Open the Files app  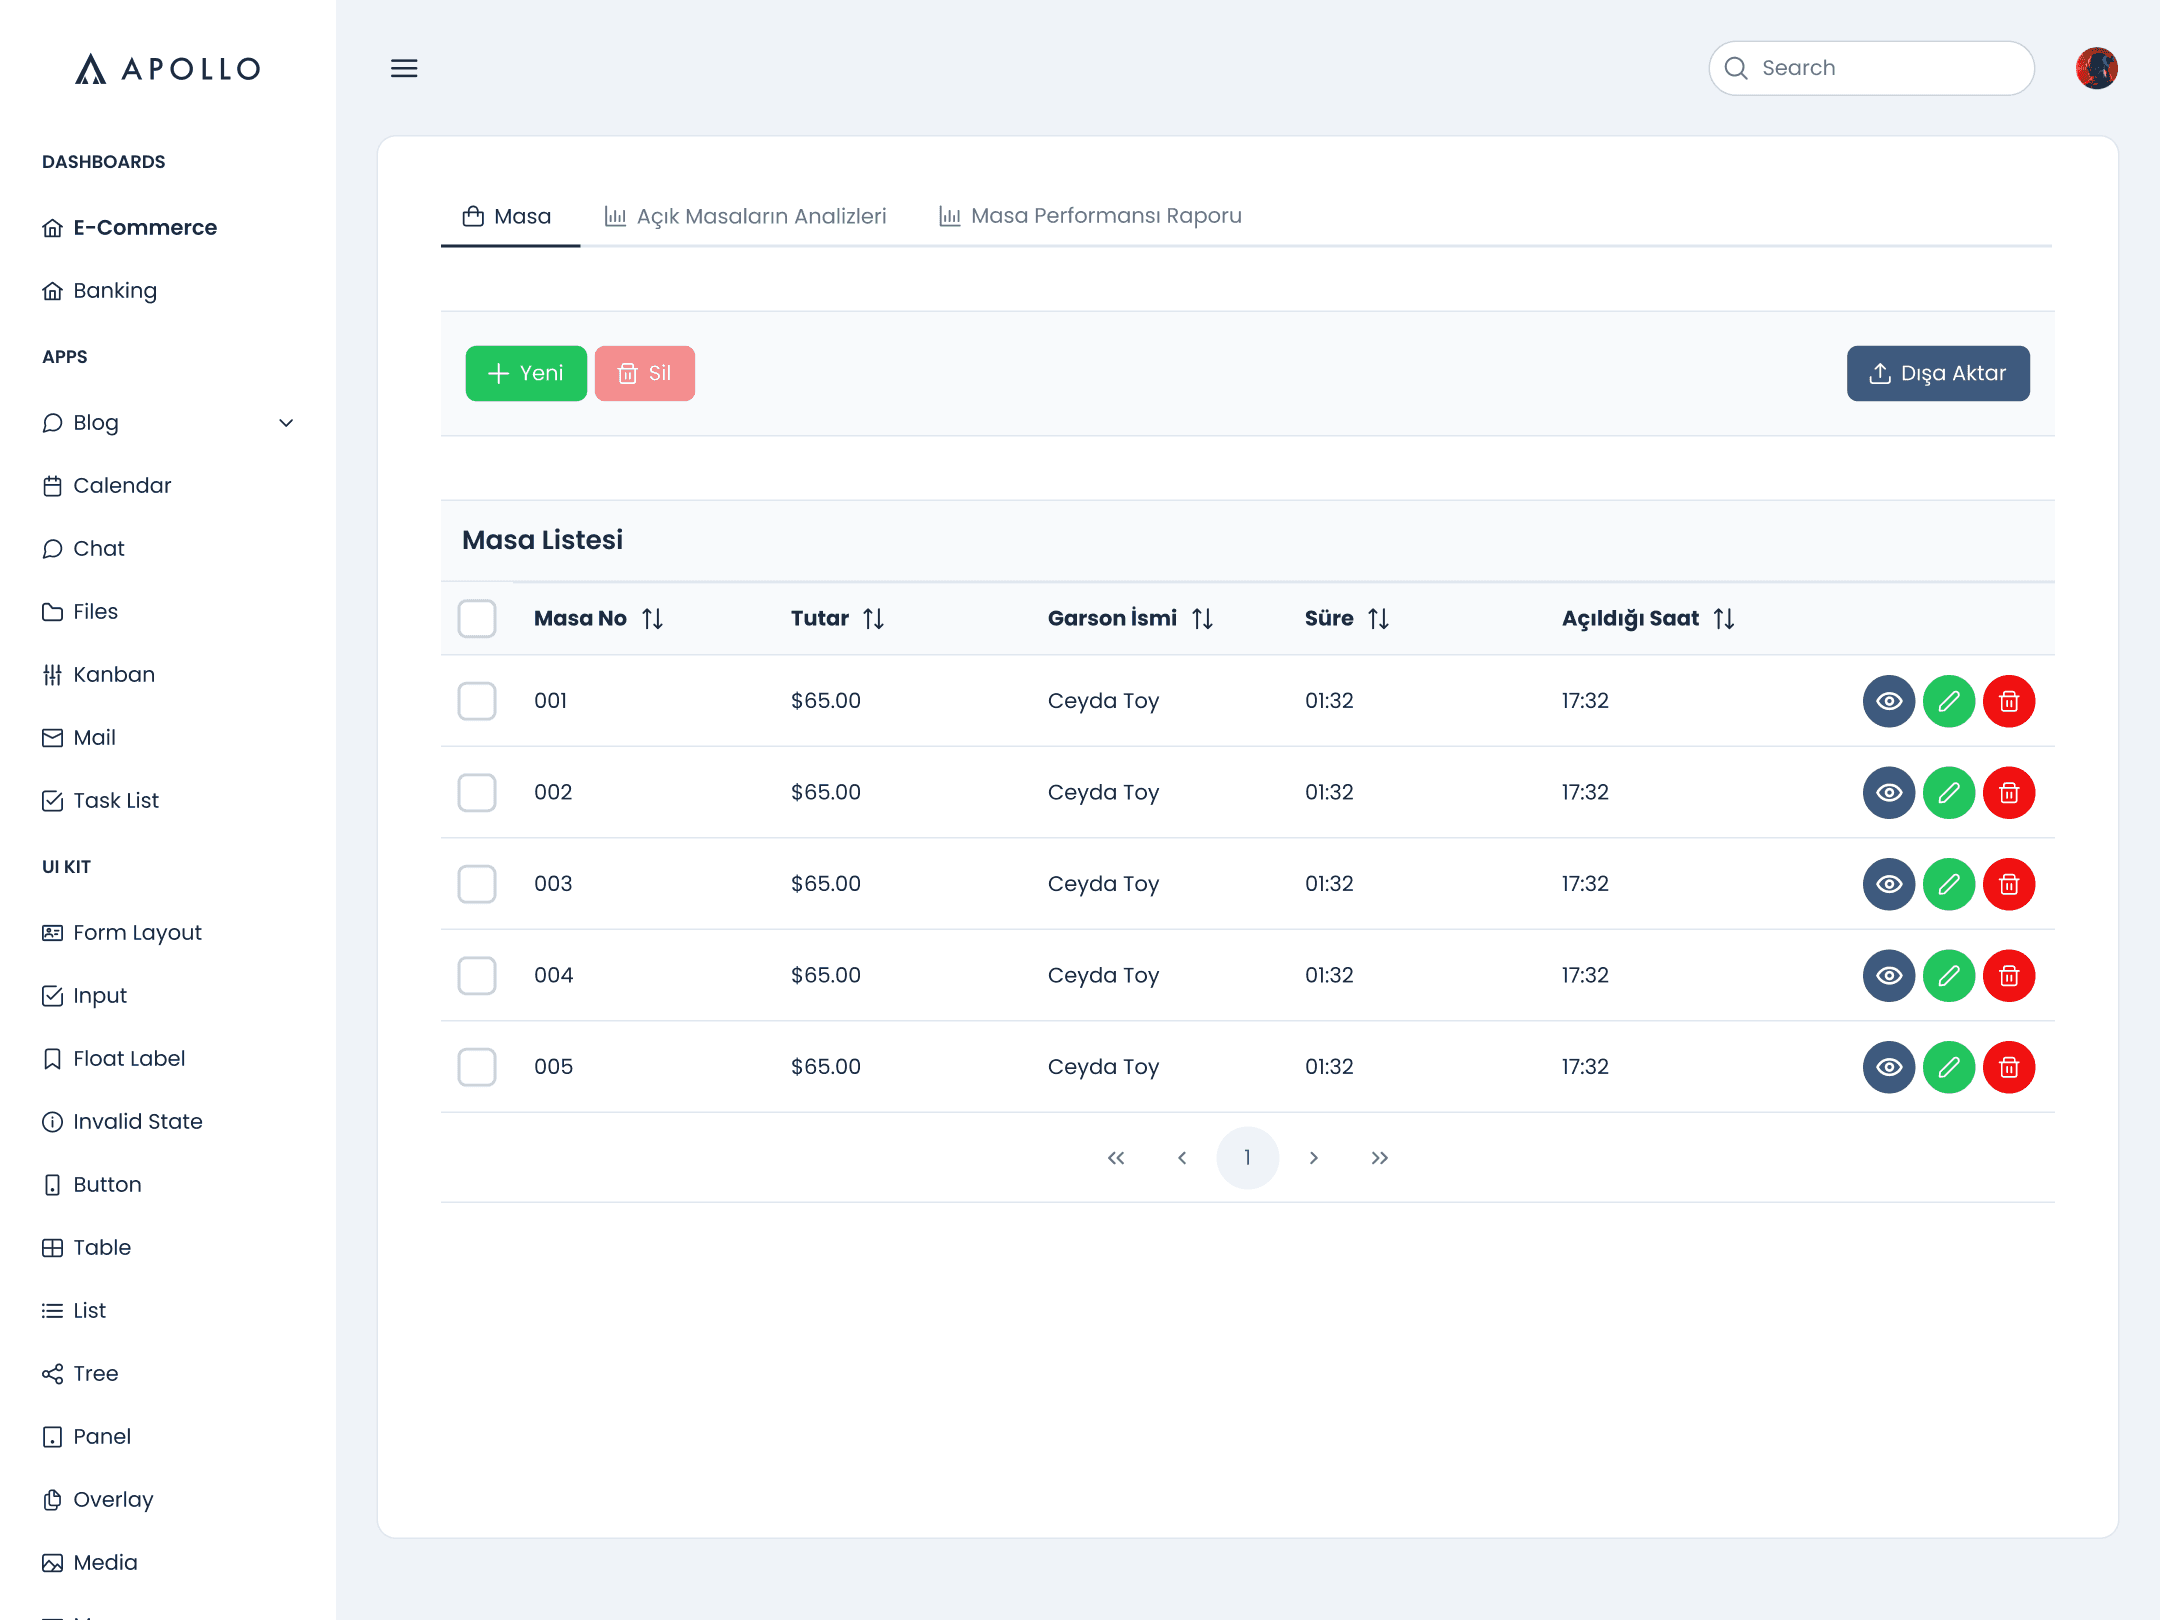pos(80,612)
